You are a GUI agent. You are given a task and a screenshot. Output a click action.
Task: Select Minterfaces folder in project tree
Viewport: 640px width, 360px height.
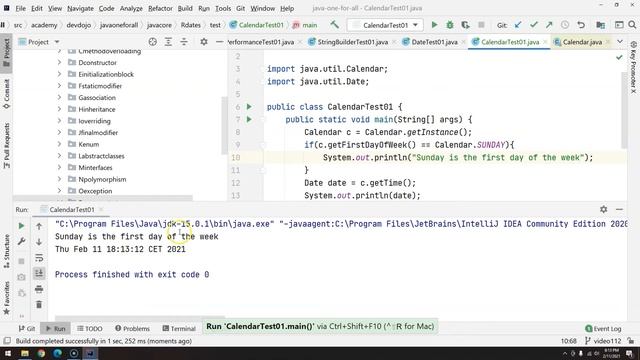click(x=95, y=167)
